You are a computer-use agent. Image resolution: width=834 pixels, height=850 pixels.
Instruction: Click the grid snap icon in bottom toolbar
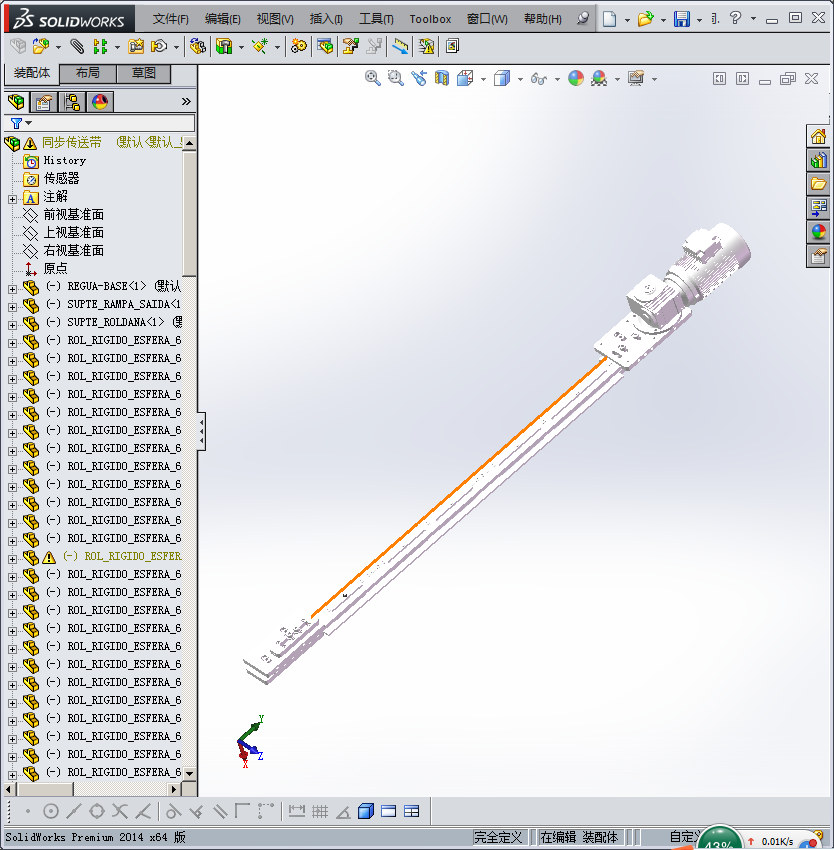pos(320,811)
